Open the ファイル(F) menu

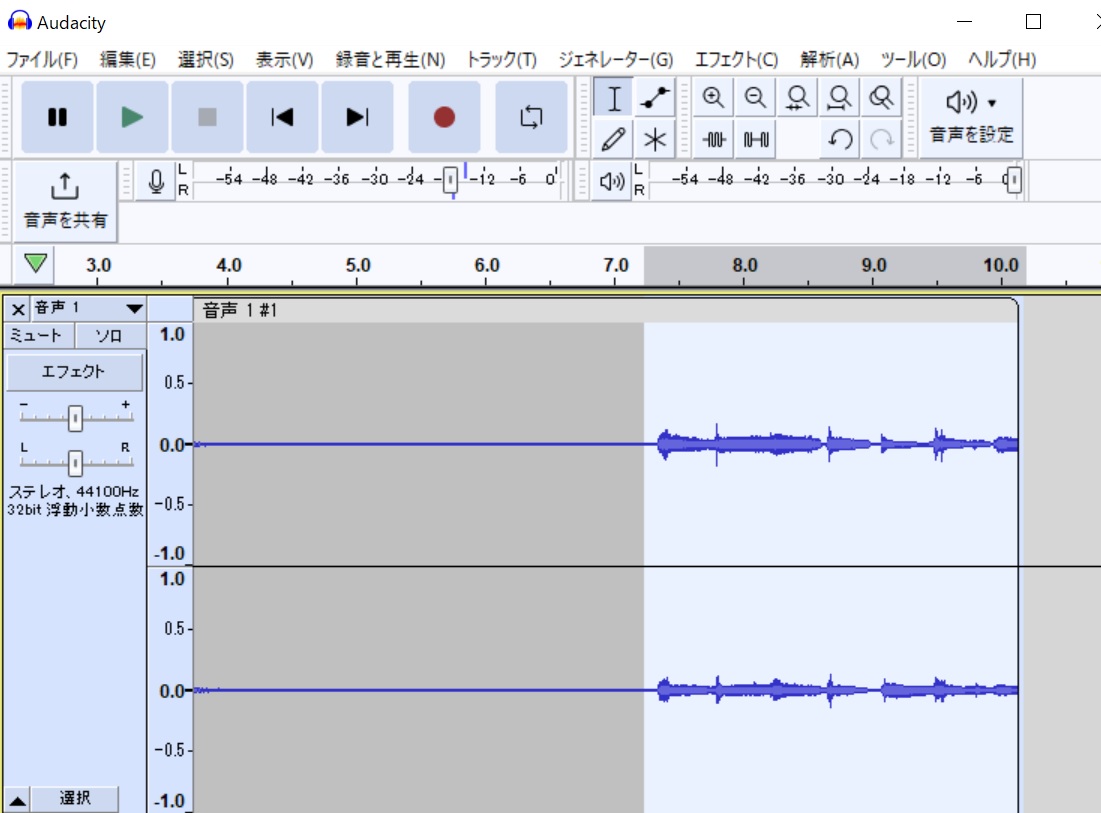point(42,59)
